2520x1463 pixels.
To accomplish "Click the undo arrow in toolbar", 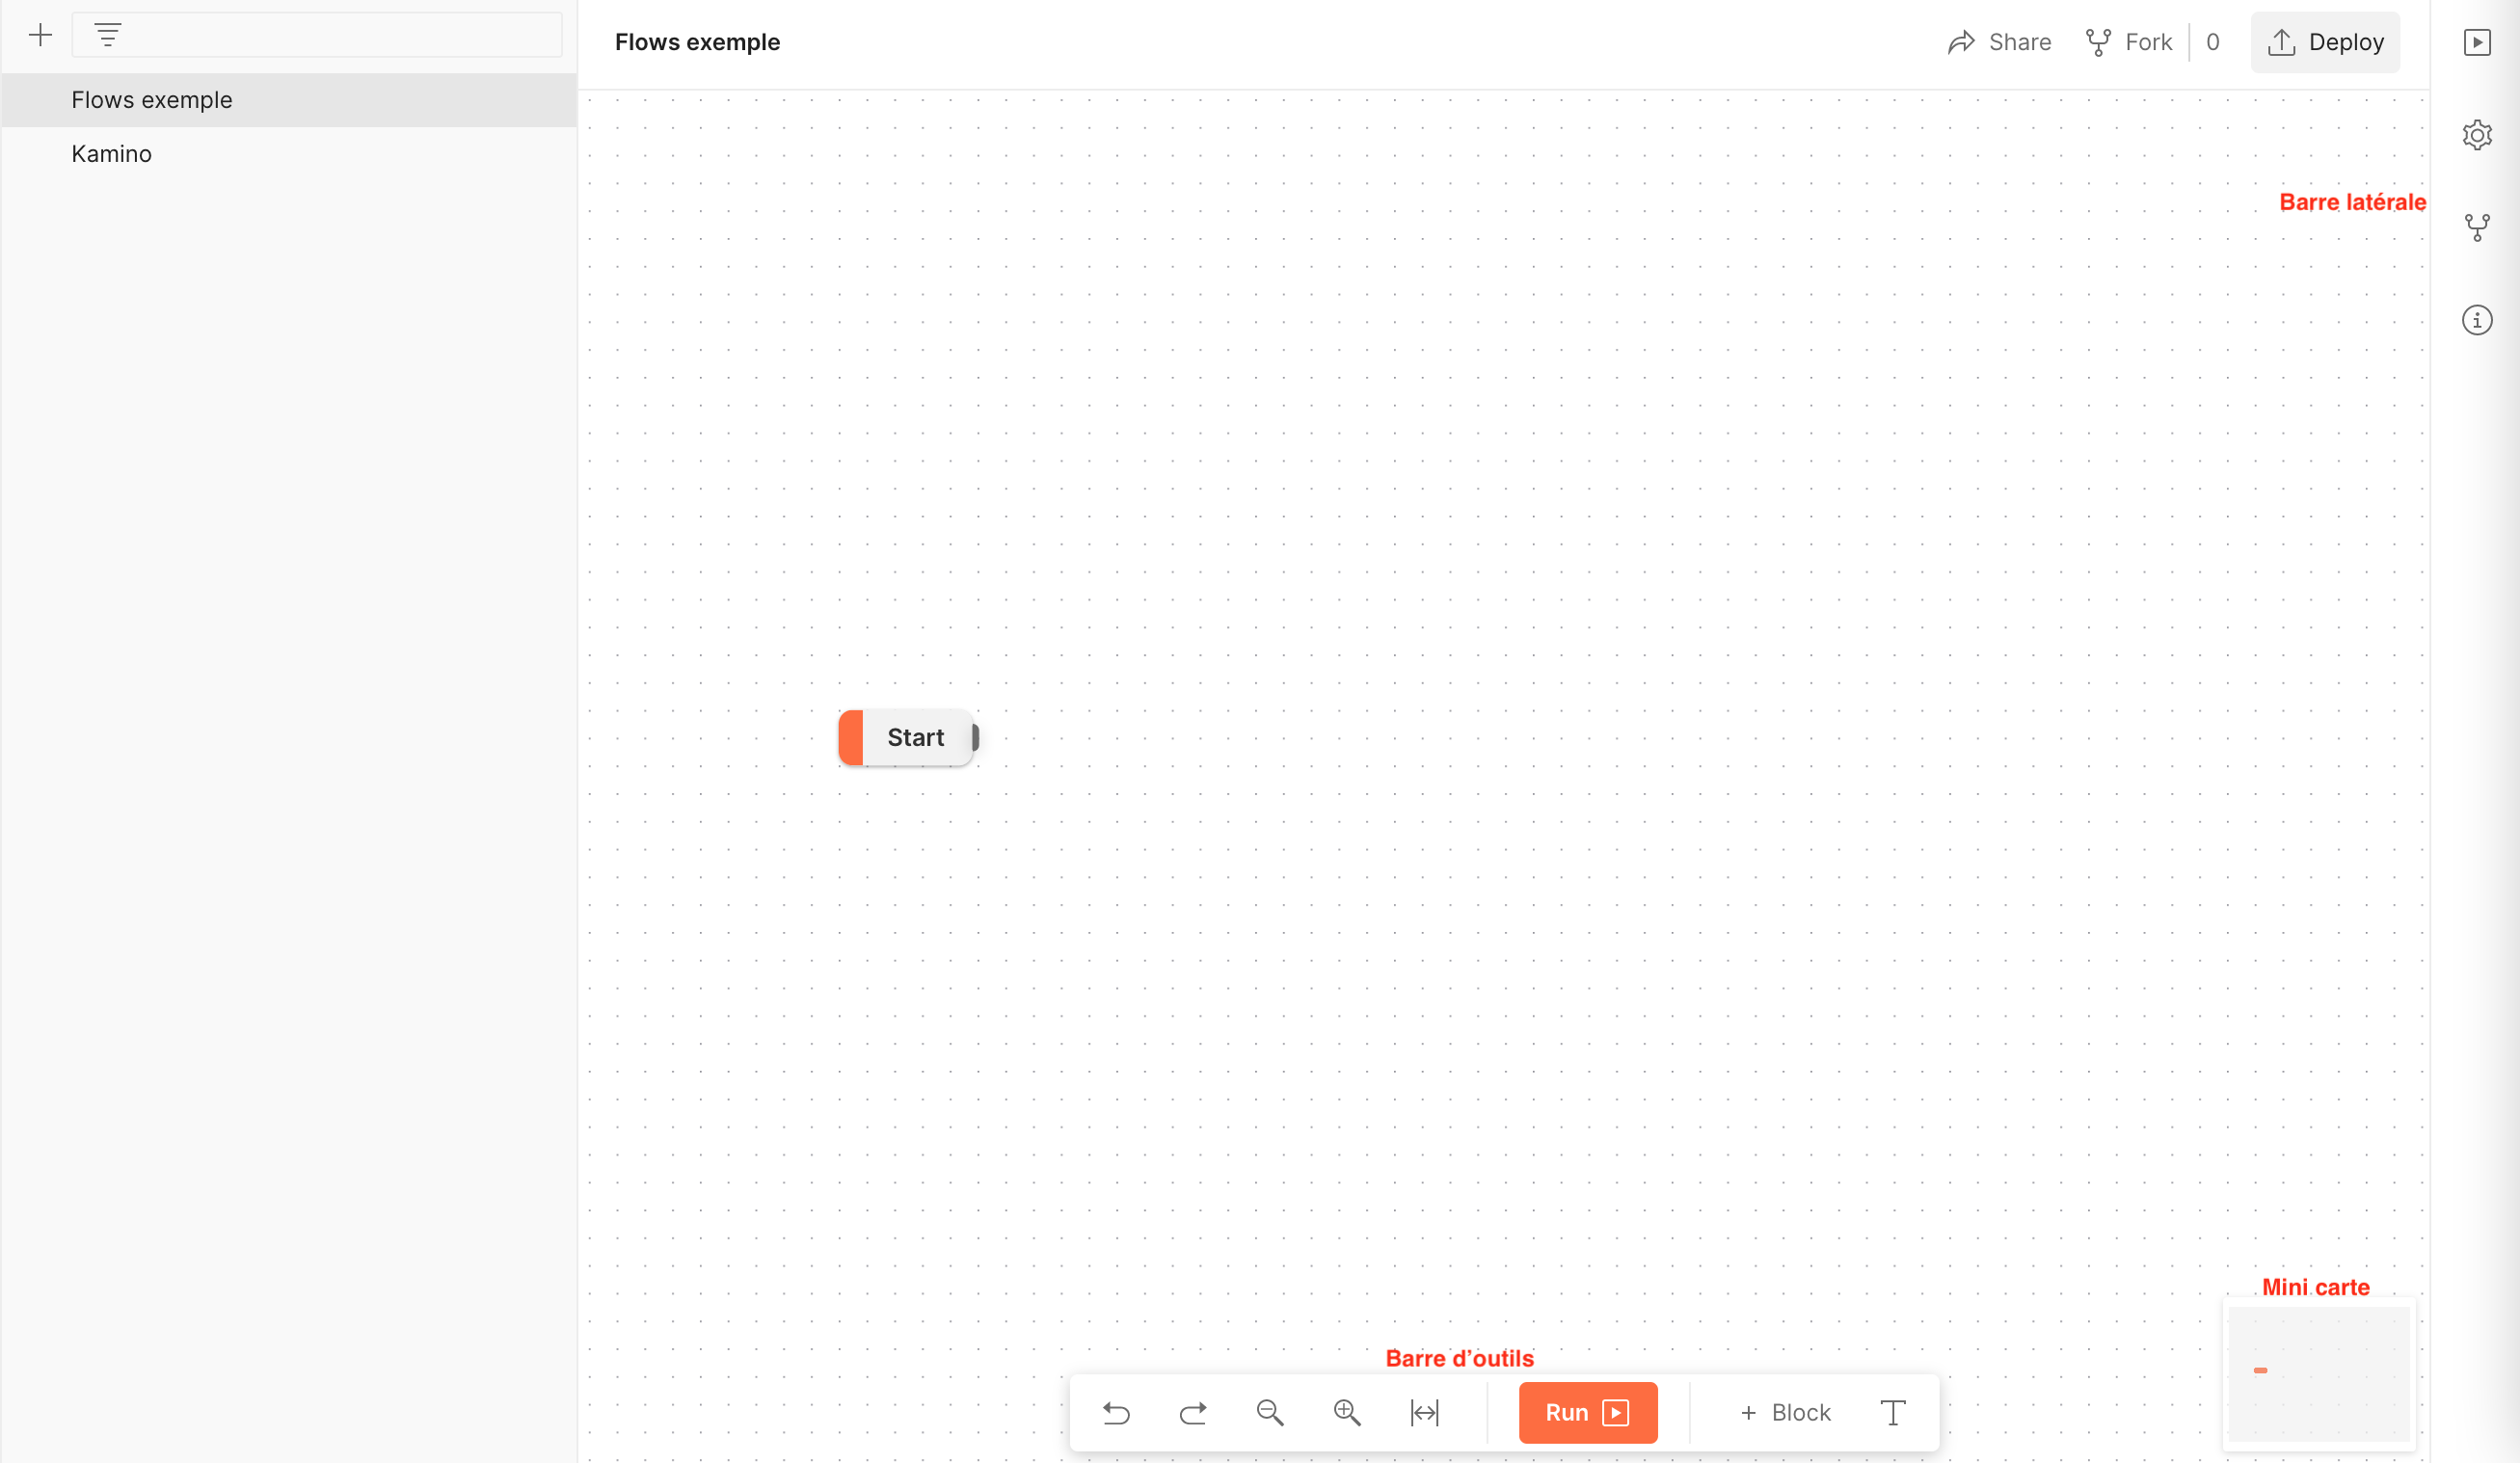I will (1116, 1412).
